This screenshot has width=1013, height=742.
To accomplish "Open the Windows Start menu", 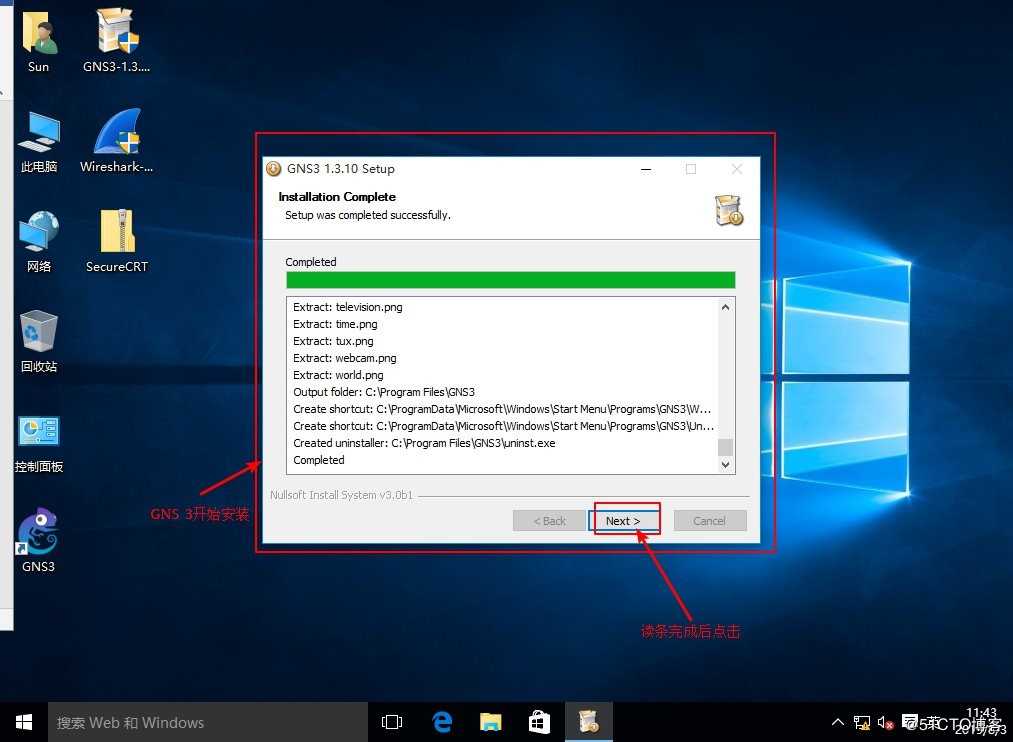I will pyautogui.click(x=24, y=722).
